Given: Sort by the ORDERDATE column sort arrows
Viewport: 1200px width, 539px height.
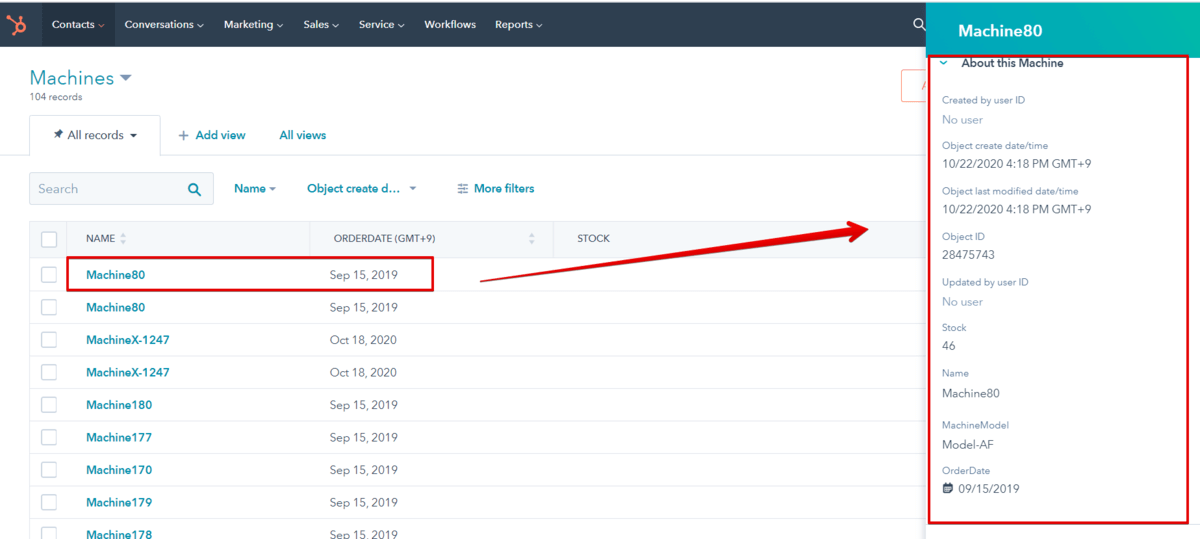Looking at the screenshot, I should (531, 239).
